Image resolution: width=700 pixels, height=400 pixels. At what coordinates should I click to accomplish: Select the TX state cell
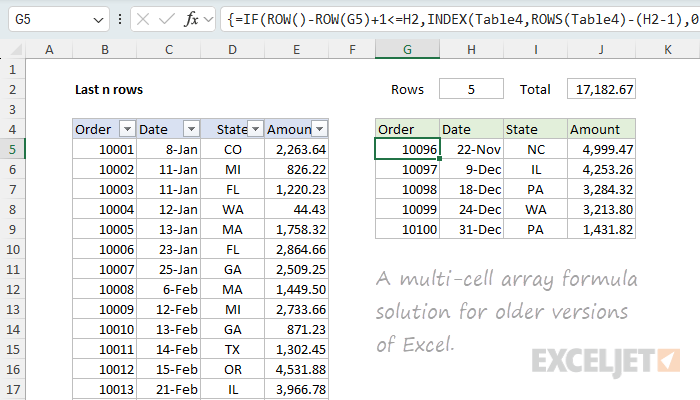click(x=233, y=350)
